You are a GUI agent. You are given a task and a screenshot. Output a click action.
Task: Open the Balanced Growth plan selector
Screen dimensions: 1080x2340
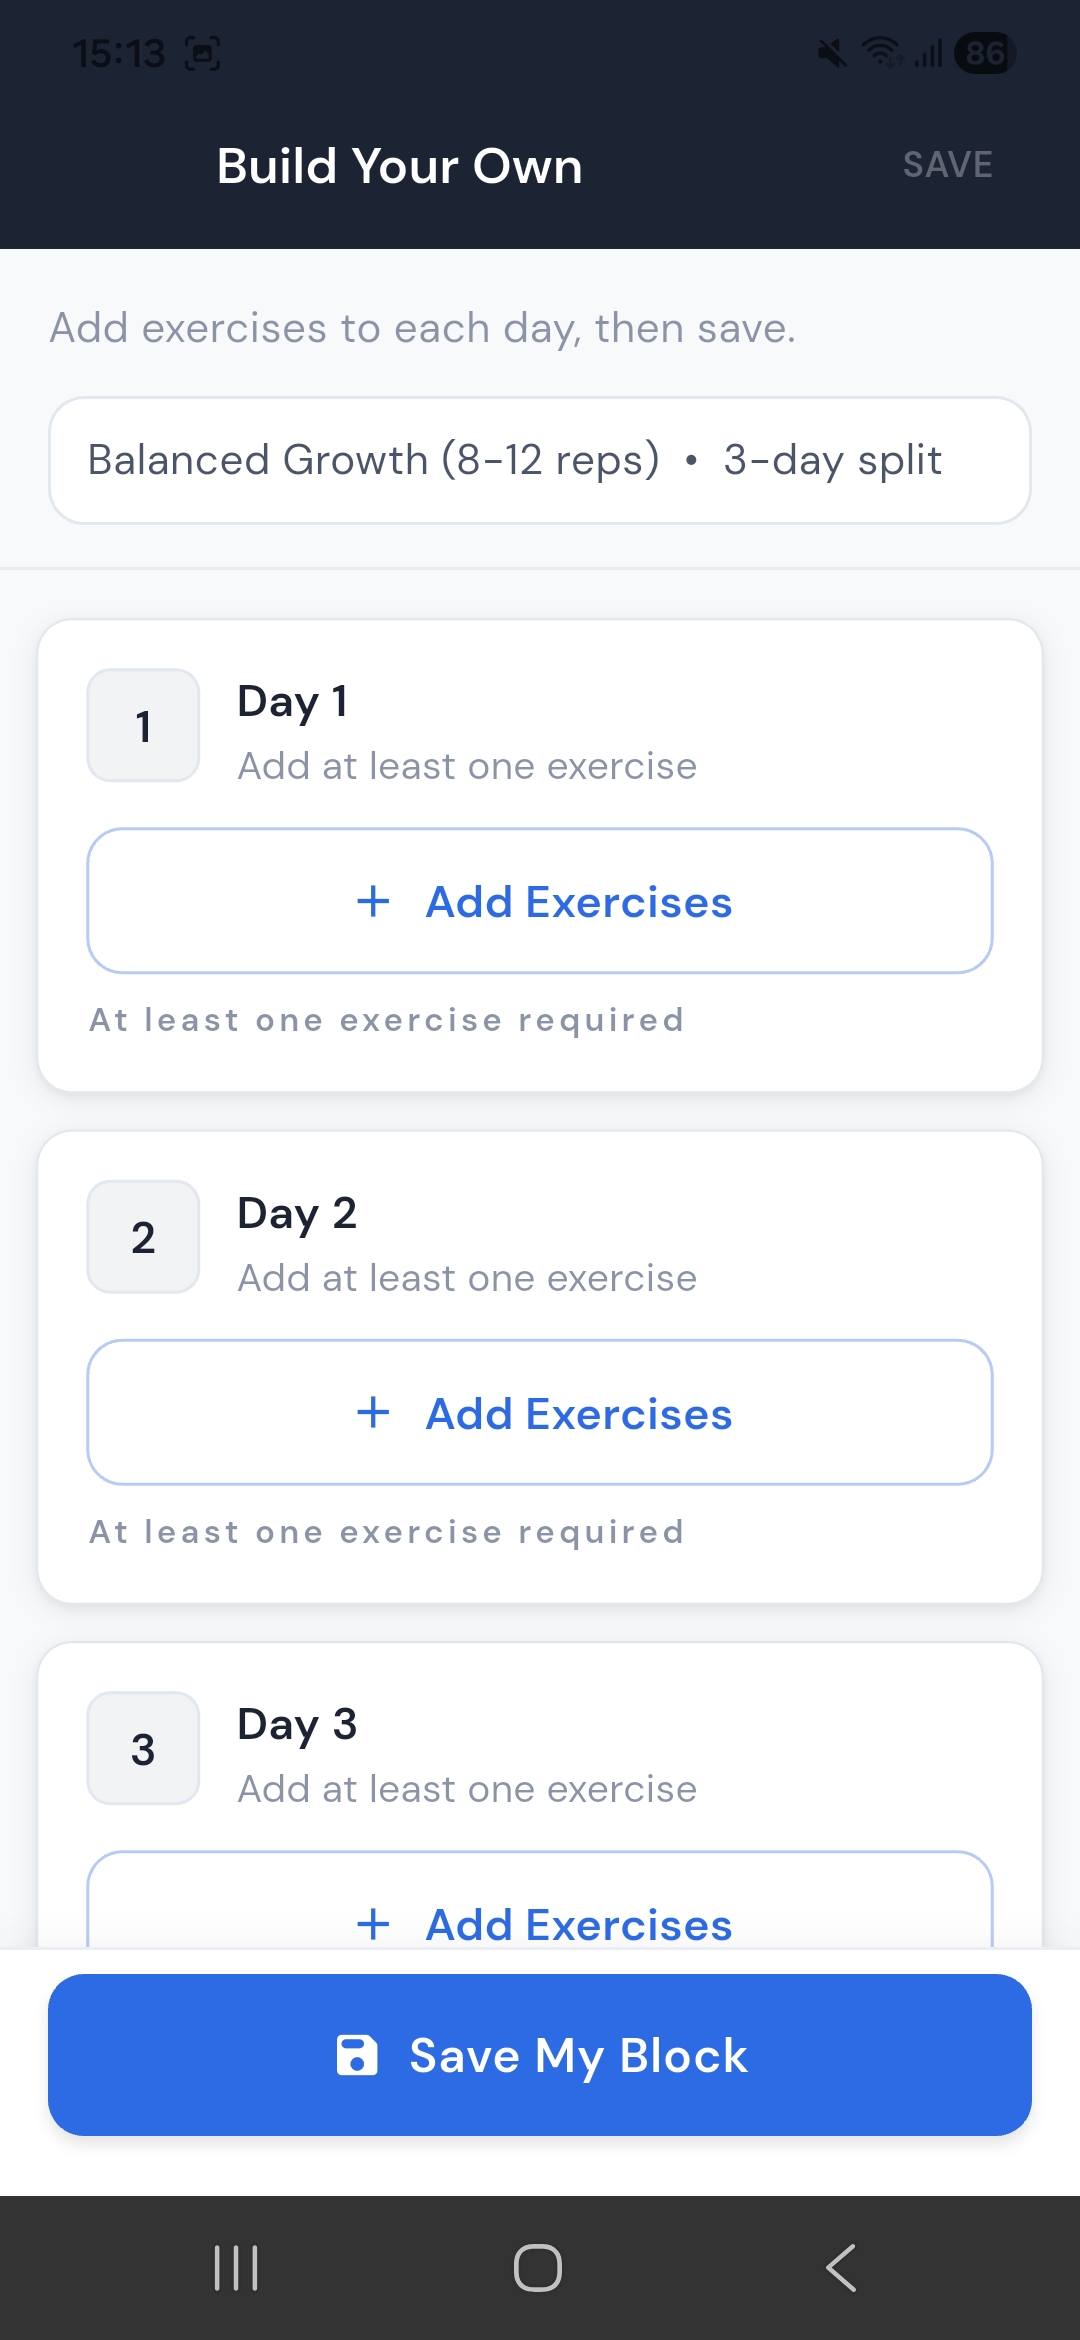tap(540, 460)
